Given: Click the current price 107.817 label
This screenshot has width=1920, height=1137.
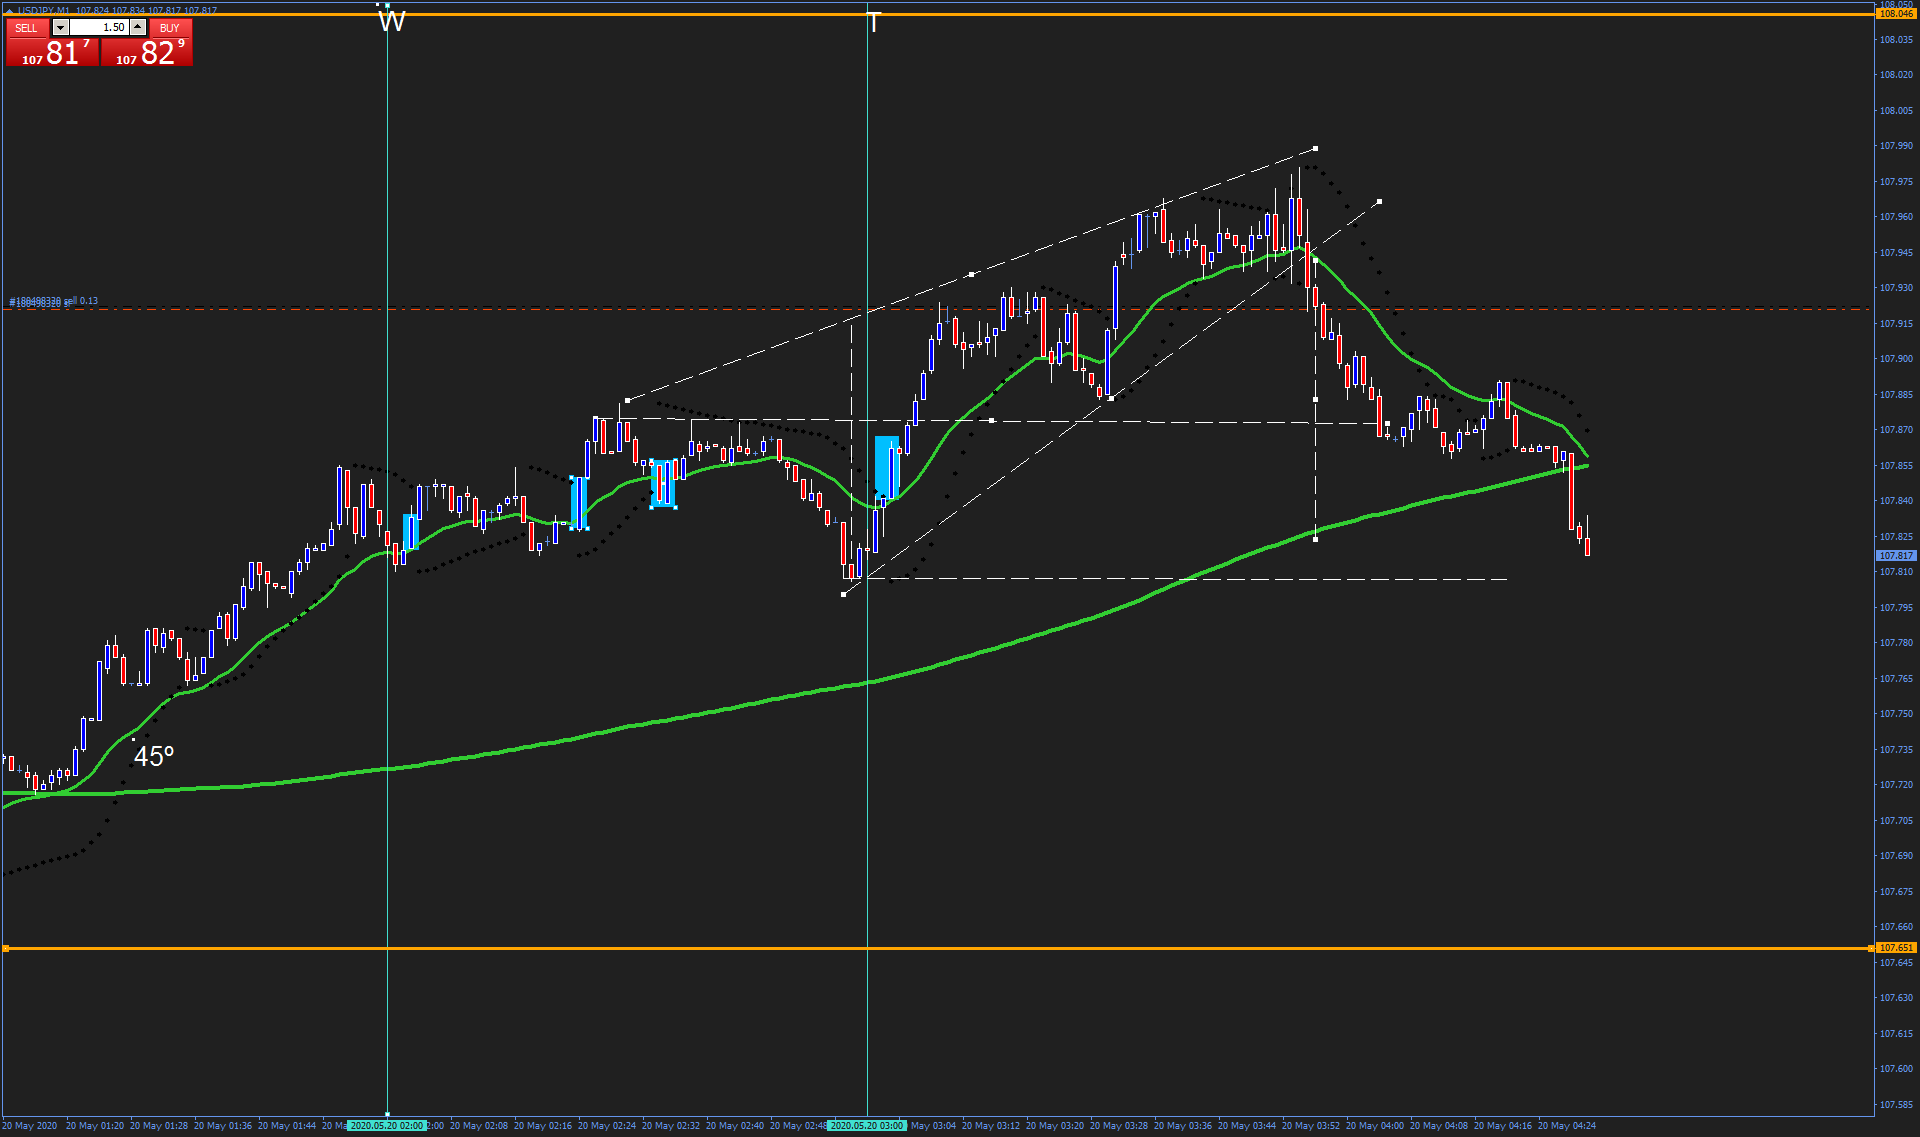Looking at the screenshot, I should tap(1895, 555).
